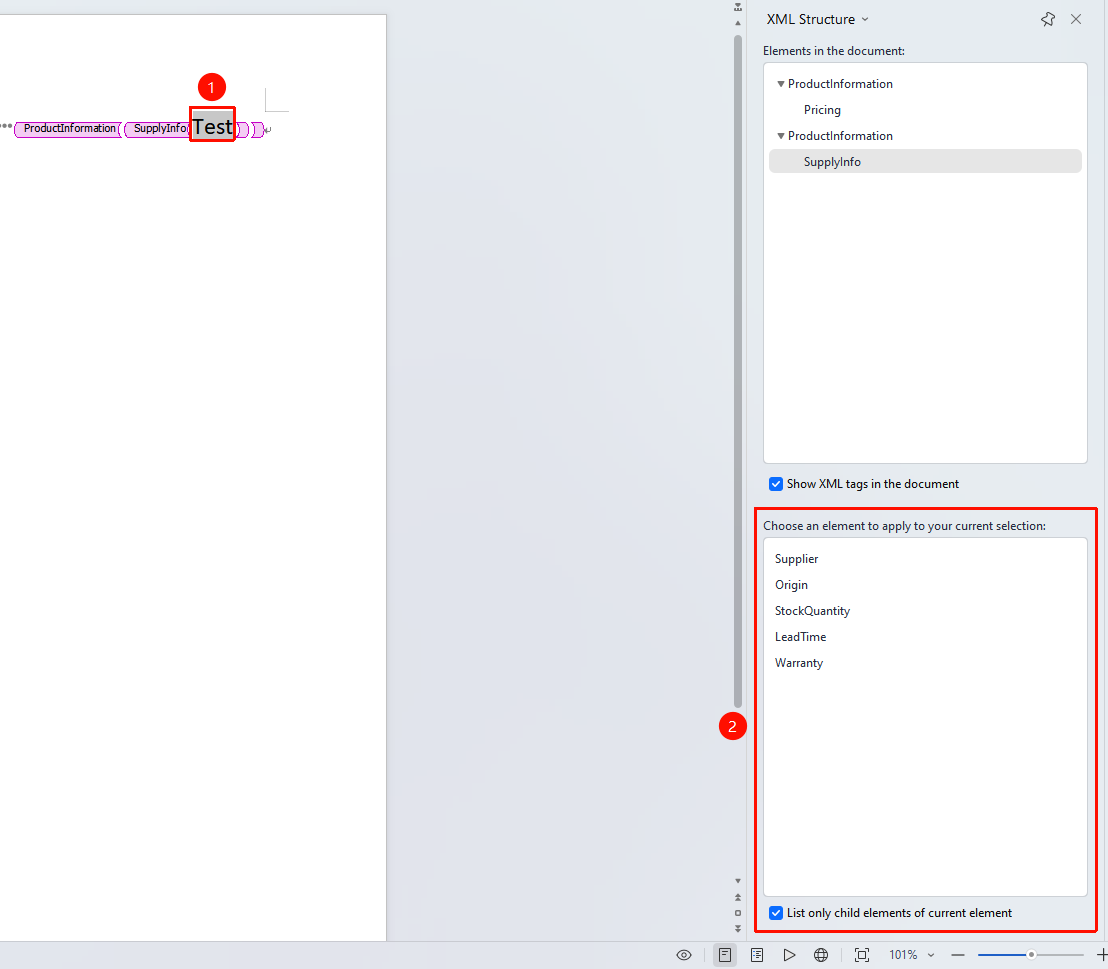Click the zoom out minus button
This screenshot has width=1108, height=969.
(957, 955)
